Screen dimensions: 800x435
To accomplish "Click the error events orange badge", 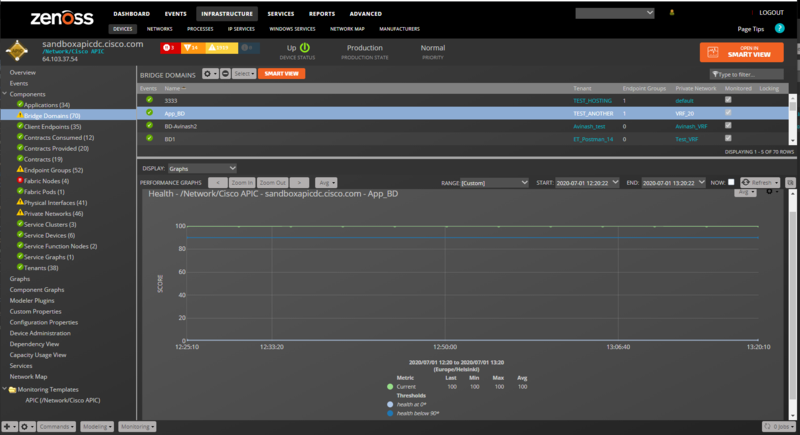I will tap(192, 47).
